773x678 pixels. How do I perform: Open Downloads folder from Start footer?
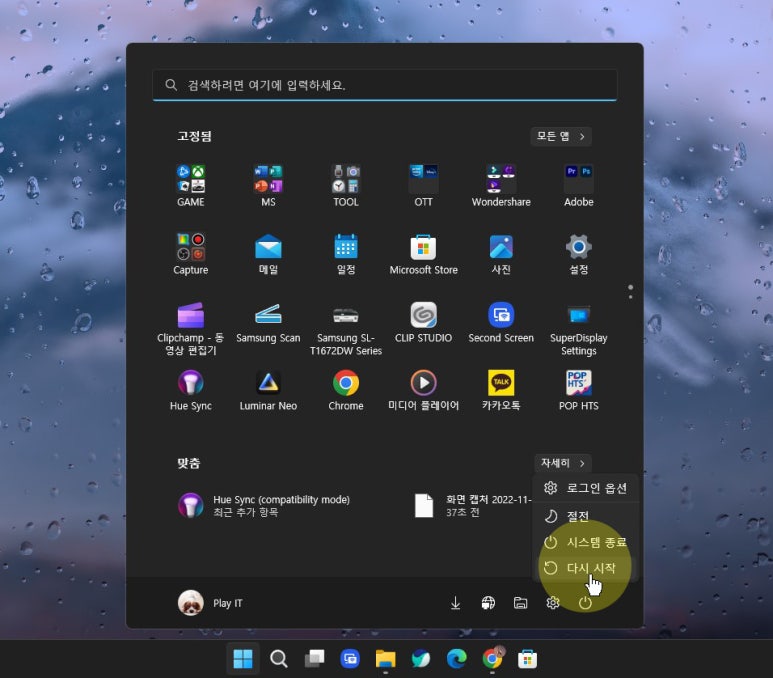point(456,603)
